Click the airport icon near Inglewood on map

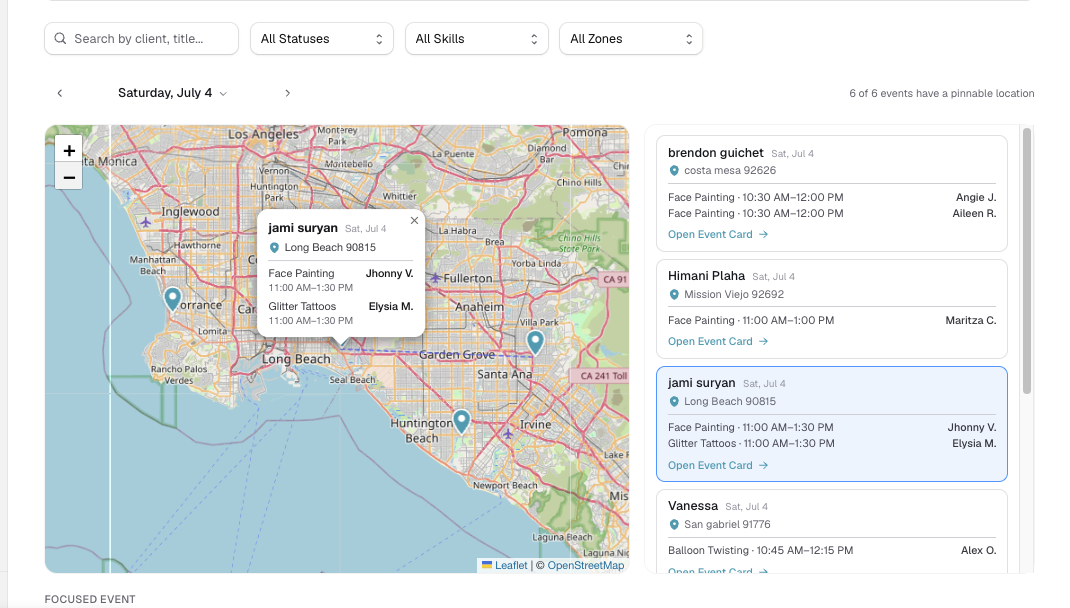[x=145, y=222]
